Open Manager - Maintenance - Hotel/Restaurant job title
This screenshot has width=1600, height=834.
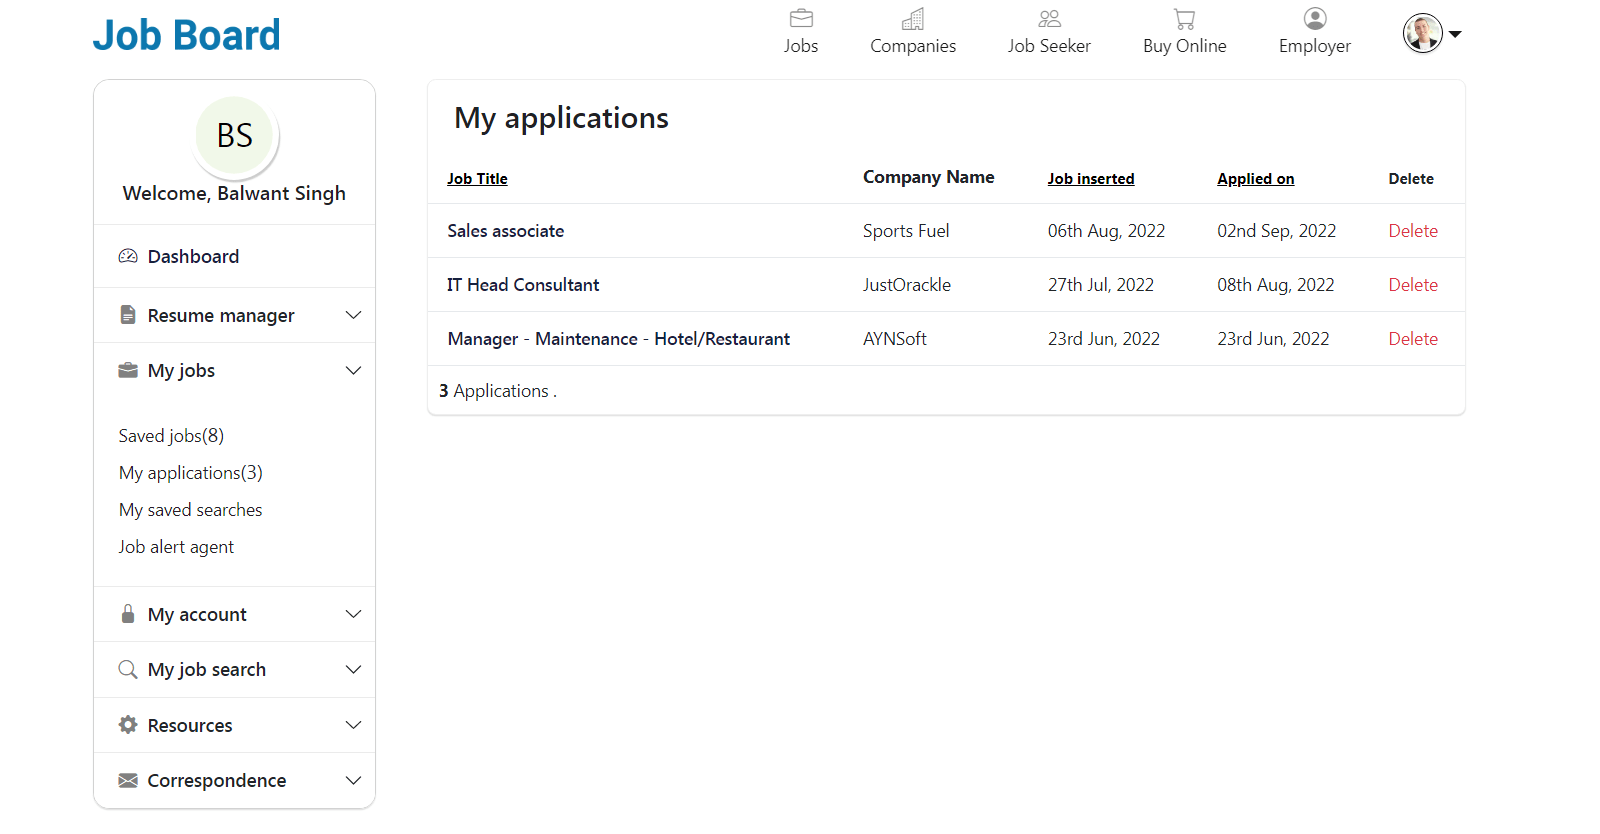coord(619,339)
